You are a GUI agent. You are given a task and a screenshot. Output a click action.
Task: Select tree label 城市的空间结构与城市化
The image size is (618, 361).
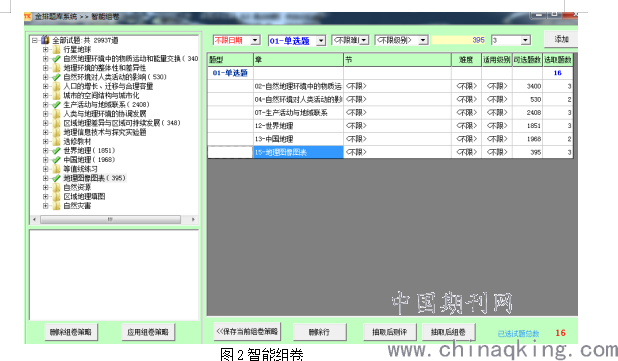coord(101,95)
